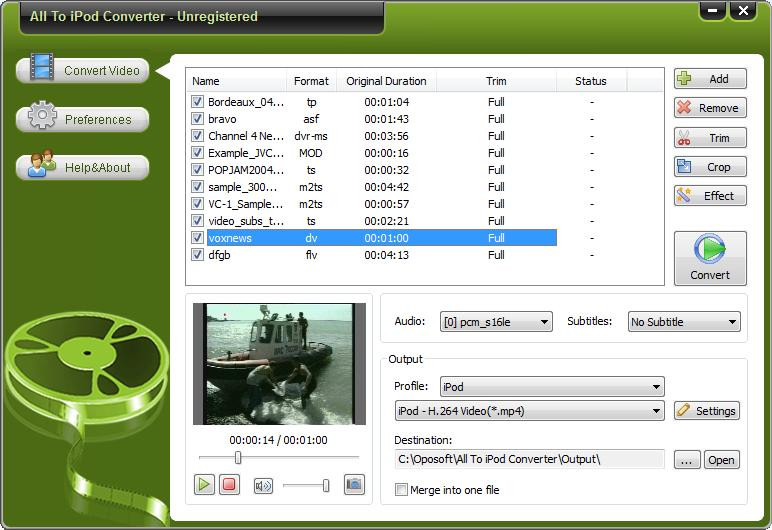Uncheck the Bordeaux_04... file checkbox
This screenshot has height=530, width=772.
[x=197, y=102]
